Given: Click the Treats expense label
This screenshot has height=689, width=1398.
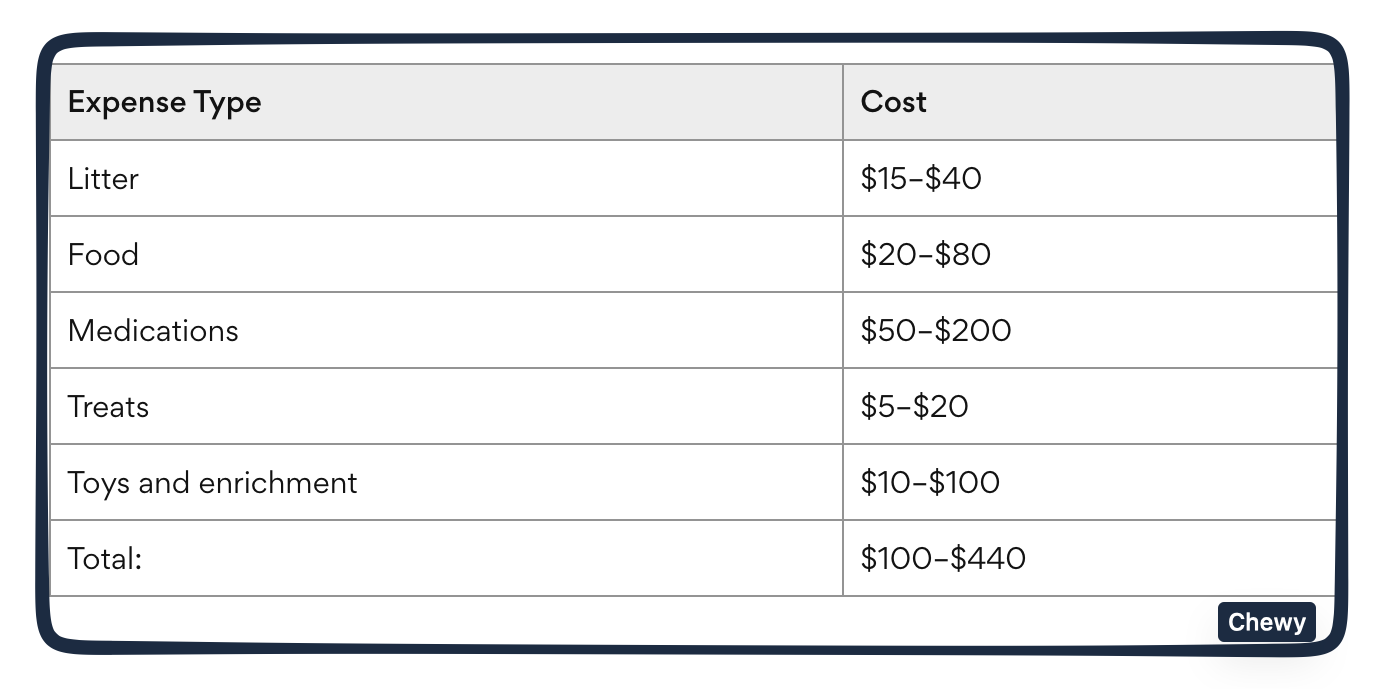Looking at the screenshot, I should tap(108, 407).
